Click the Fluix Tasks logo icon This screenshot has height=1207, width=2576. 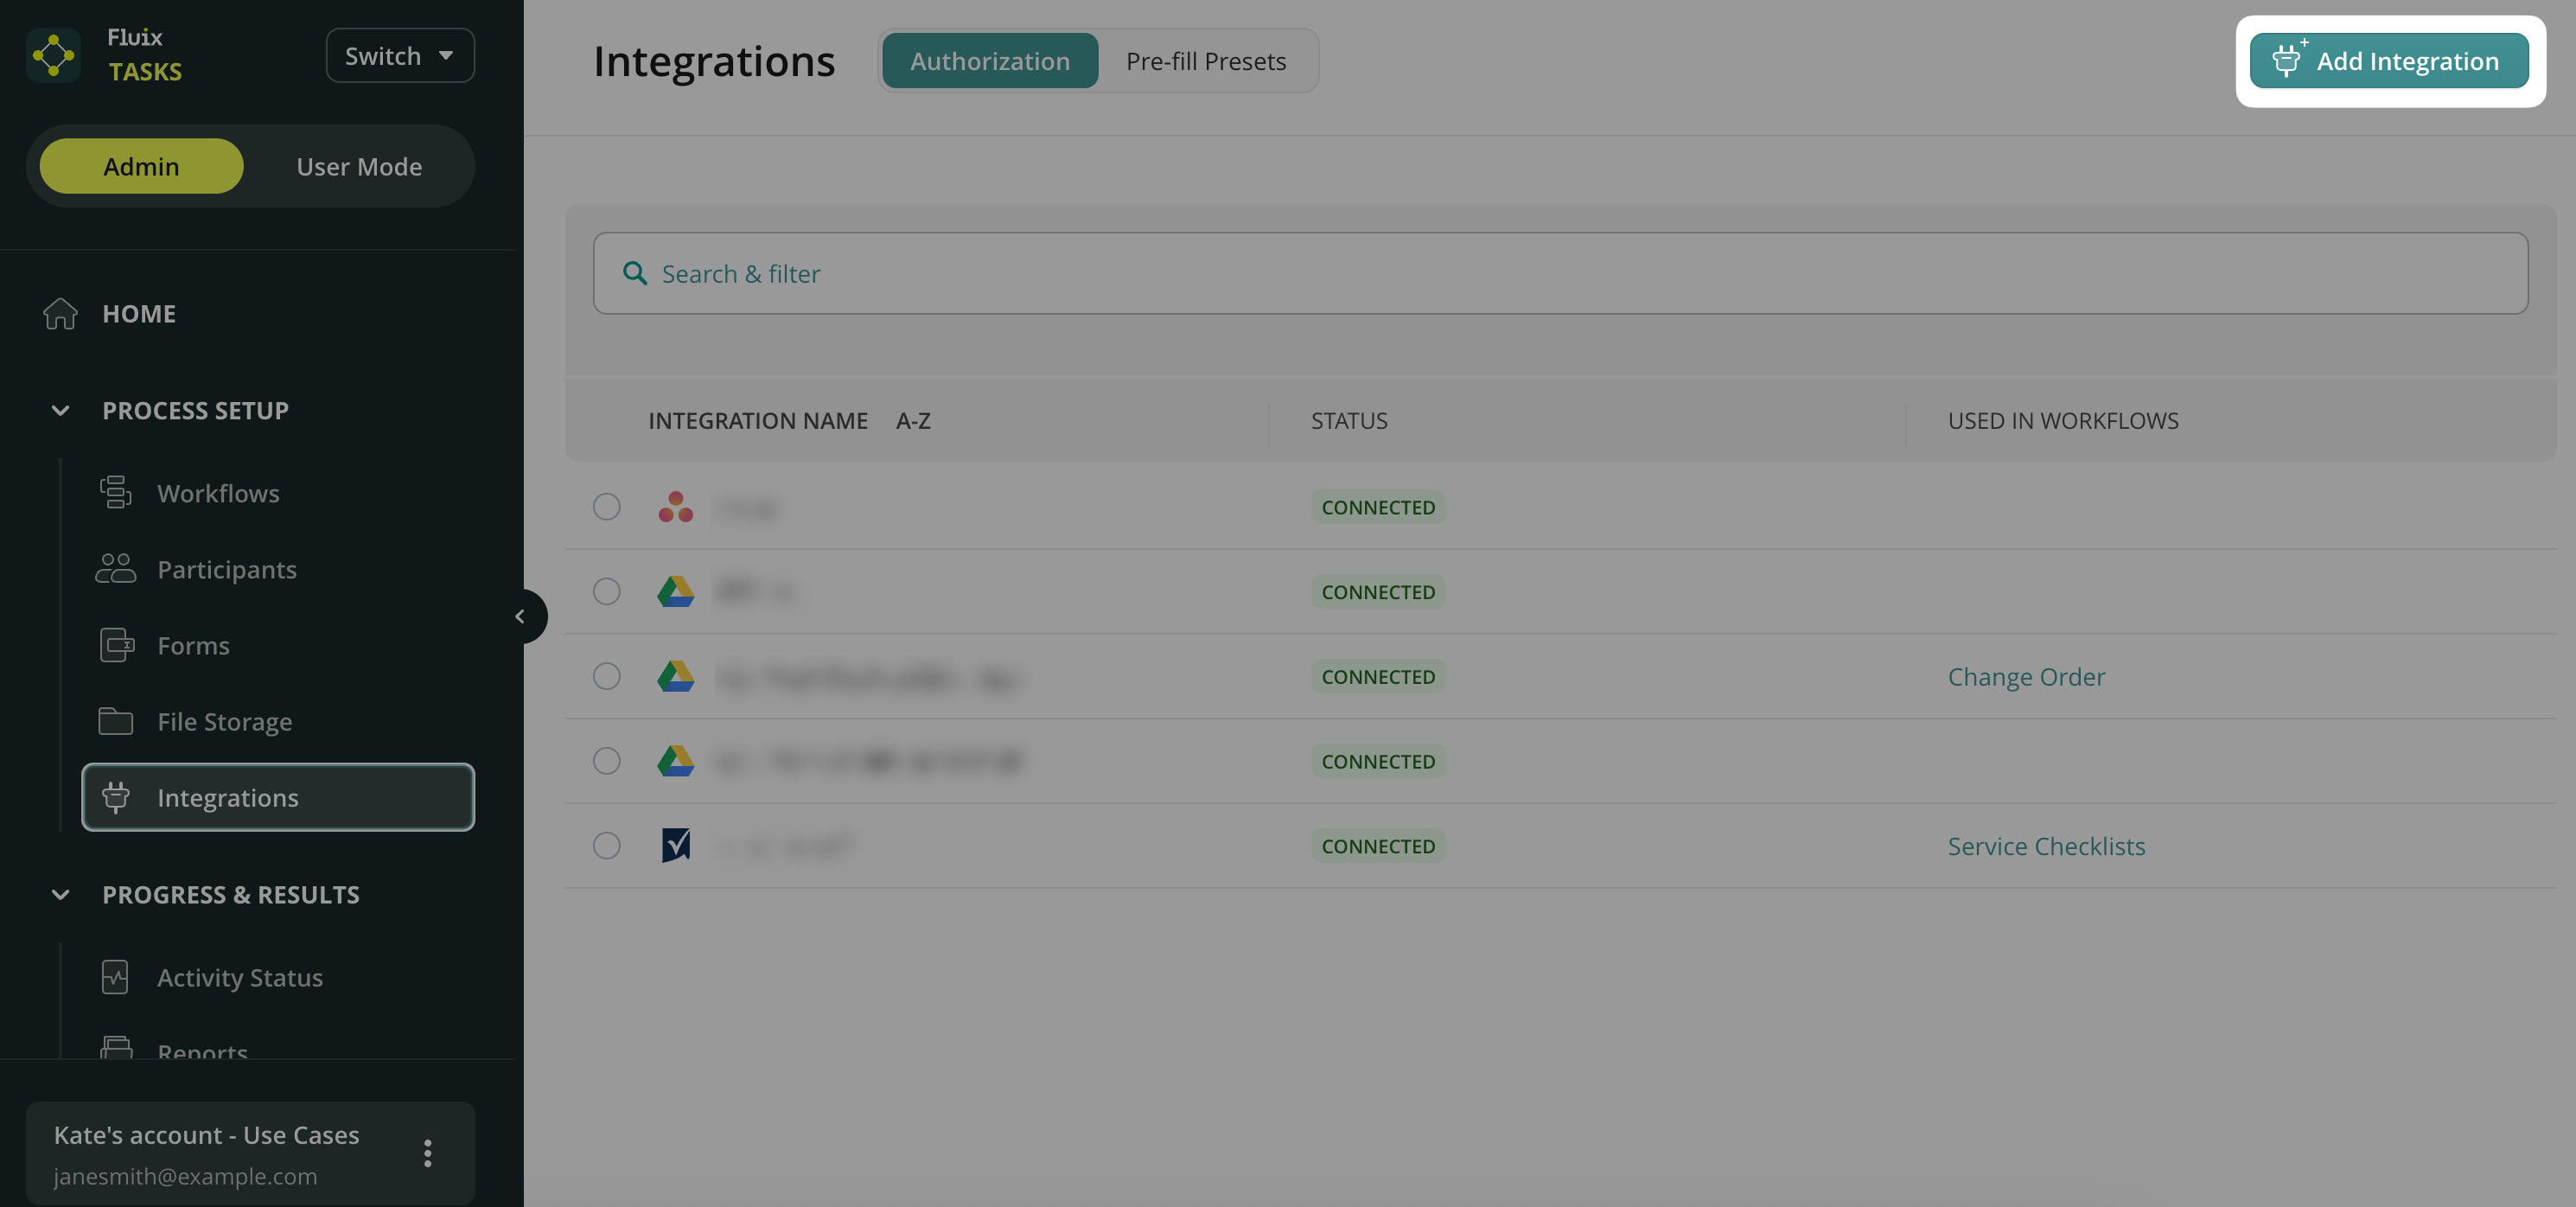click(x=54, y=55)
